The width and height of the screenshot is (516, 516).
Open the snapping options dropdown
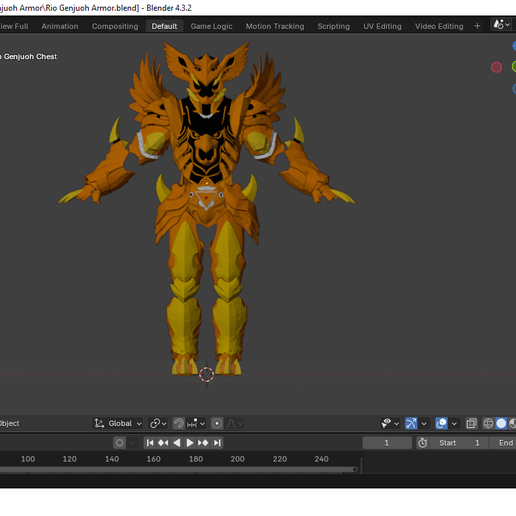click(x=196, y=423)
